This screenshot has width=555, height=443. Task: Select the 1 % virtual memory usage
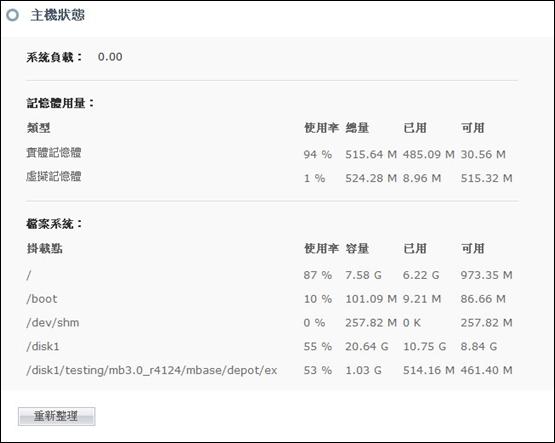pos(314,178)
